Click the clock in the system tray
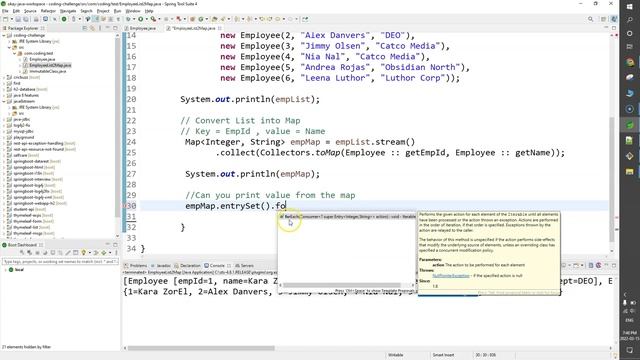This screenshot has height=360, width=640. (x=630, y=336)
